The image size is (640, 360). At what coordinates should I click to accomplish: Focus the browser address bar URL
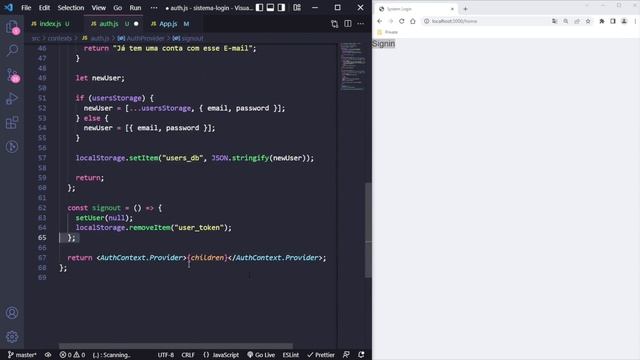(454, 21)
